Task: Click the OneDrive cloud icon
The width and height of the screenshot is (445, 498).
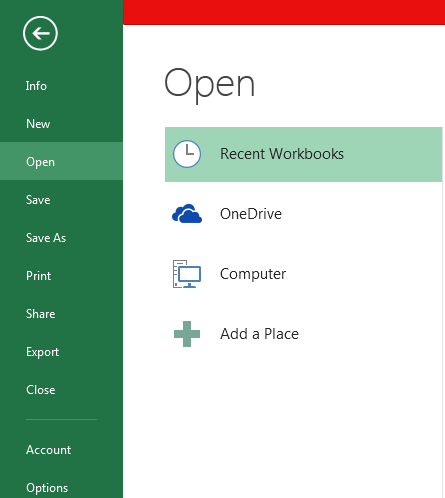Action: click(187, 214)
